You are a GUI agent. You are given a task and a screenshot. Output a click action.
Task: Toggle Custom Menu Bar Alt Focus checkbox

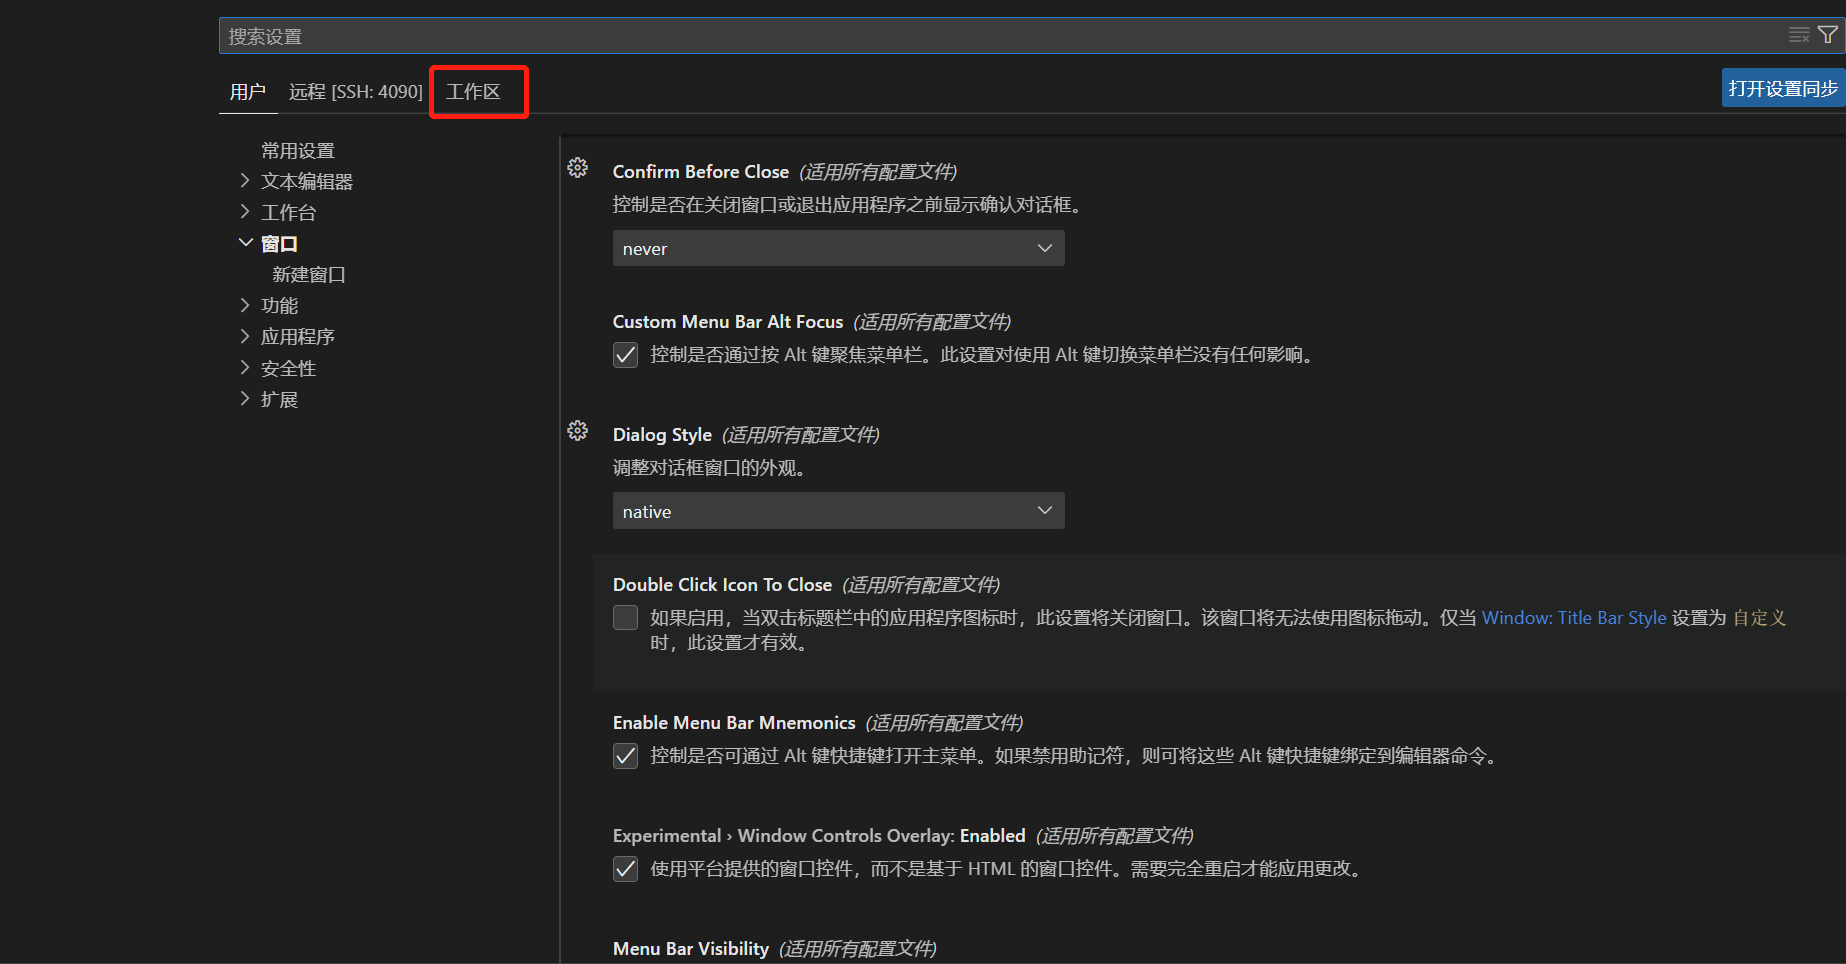pos(625,355)
